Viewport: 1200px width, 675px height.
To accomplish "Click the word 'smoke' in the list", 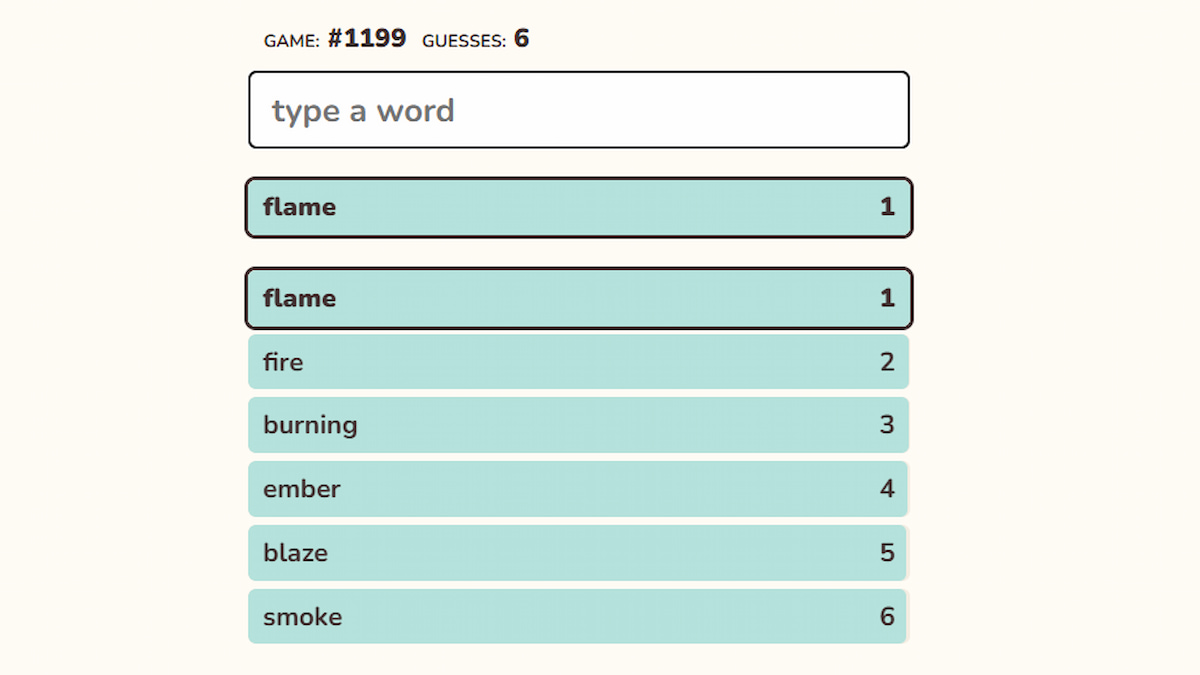I will click(x=303, y=617).
